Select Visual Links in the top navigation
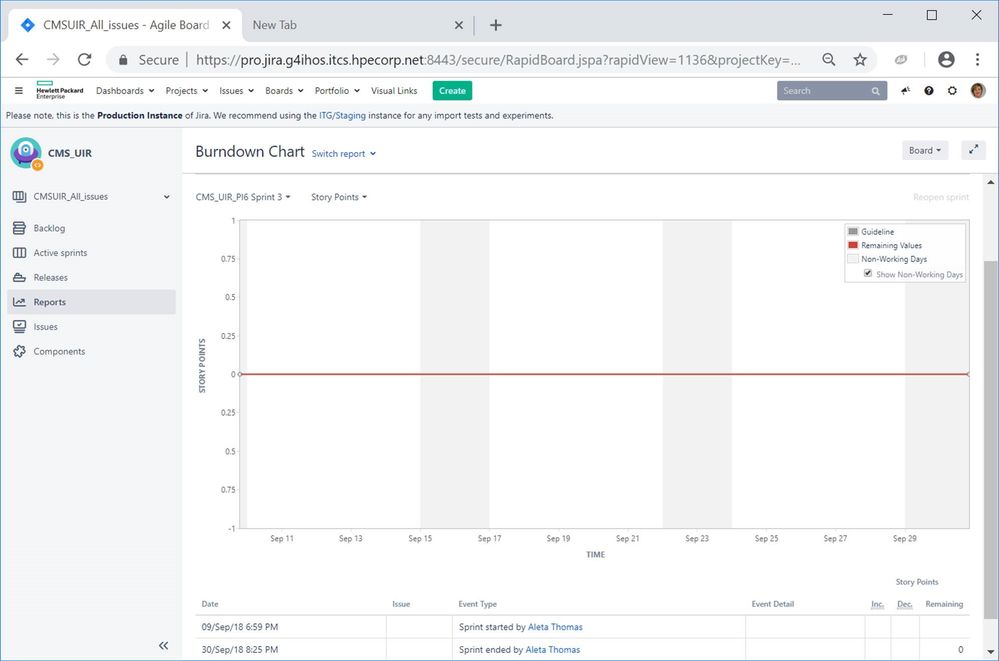 [x=394, y=91]
